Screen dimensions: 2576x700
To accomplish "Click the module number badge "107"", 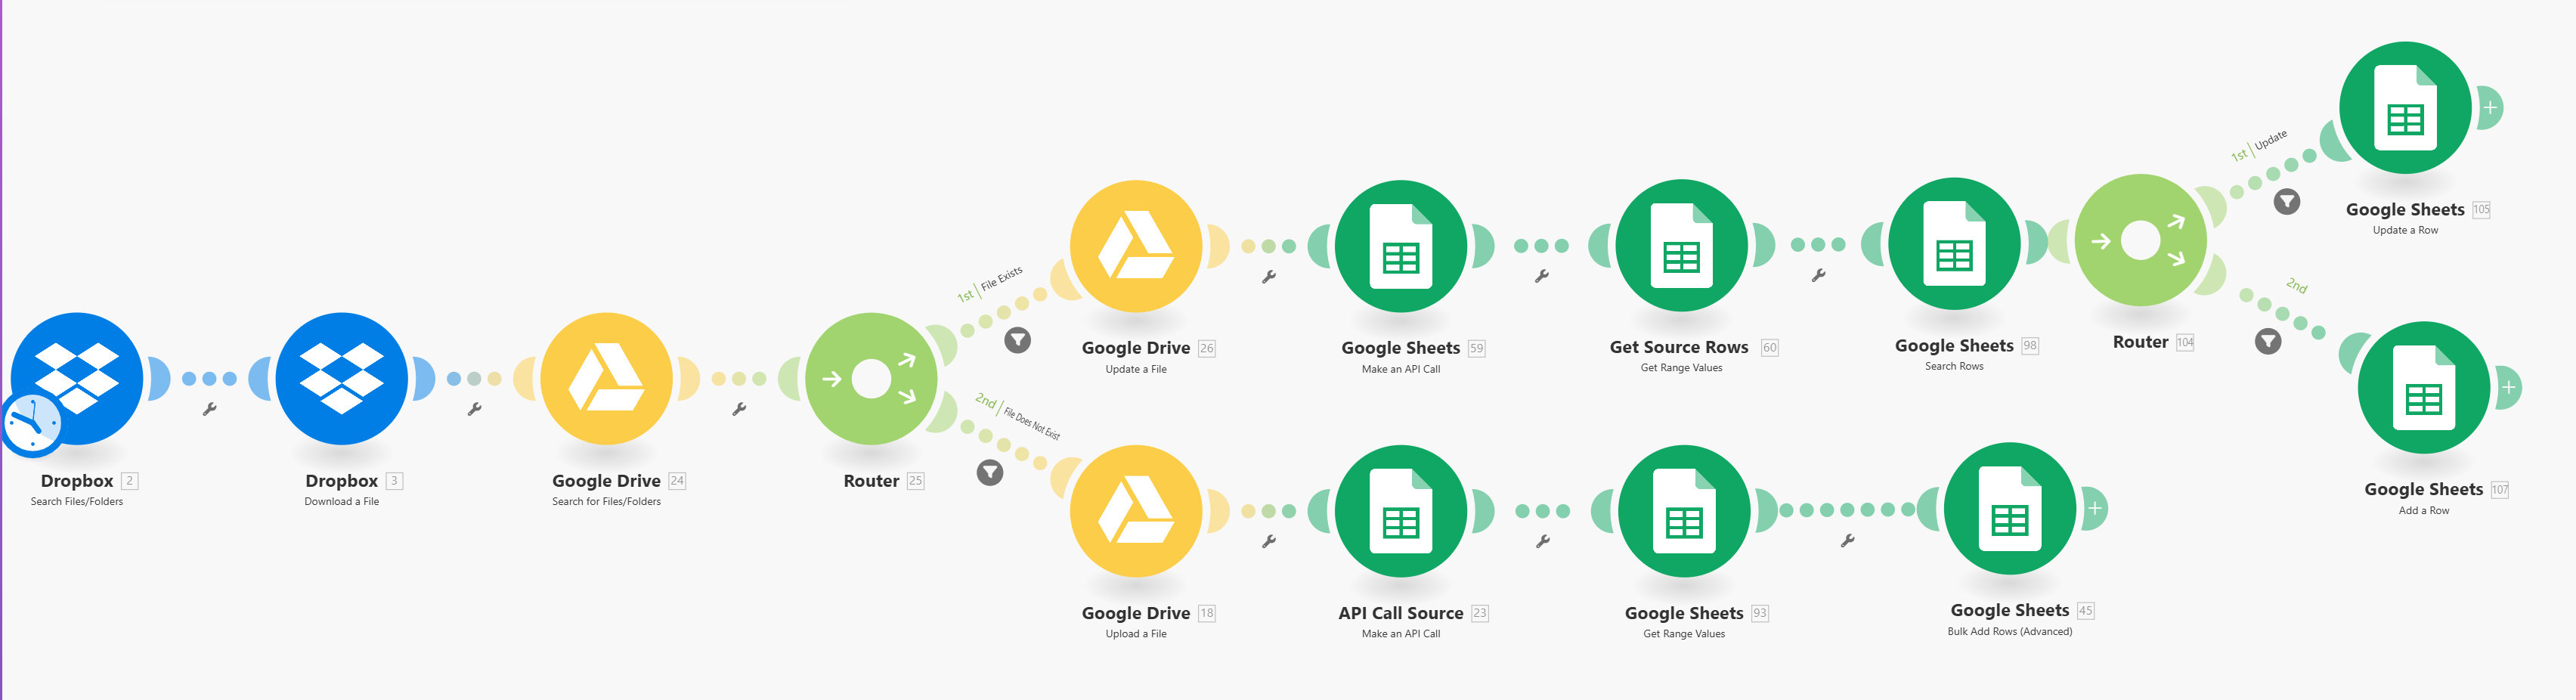I will (x=2500, y=490).
